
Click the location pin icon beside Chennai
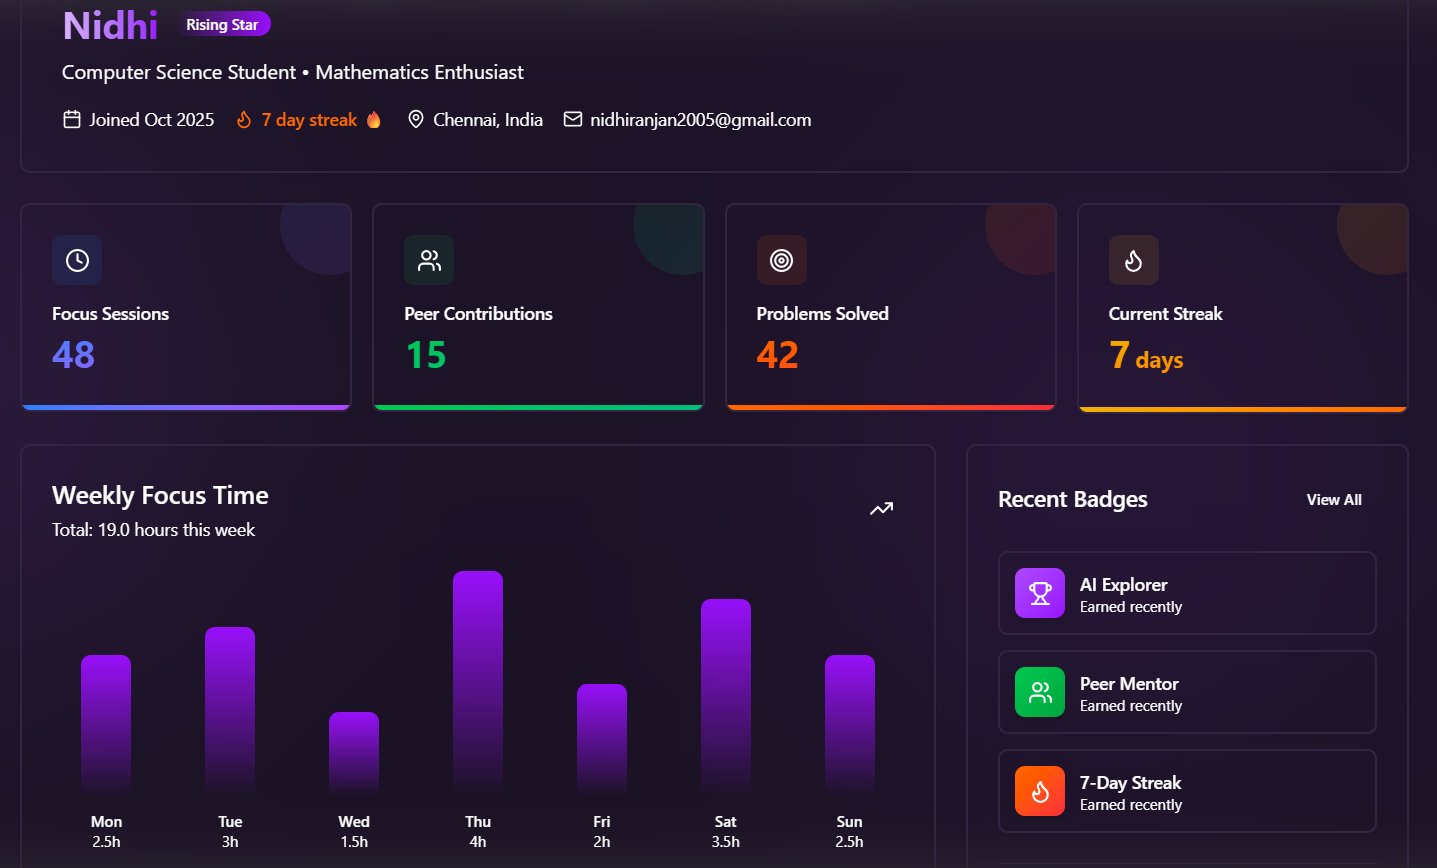point(416,120)
